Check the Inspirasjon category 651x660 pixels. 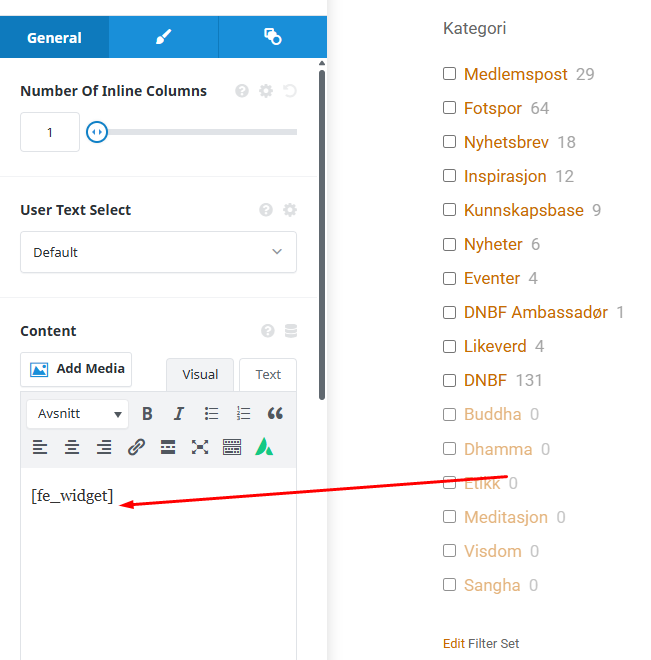[449, 176]
